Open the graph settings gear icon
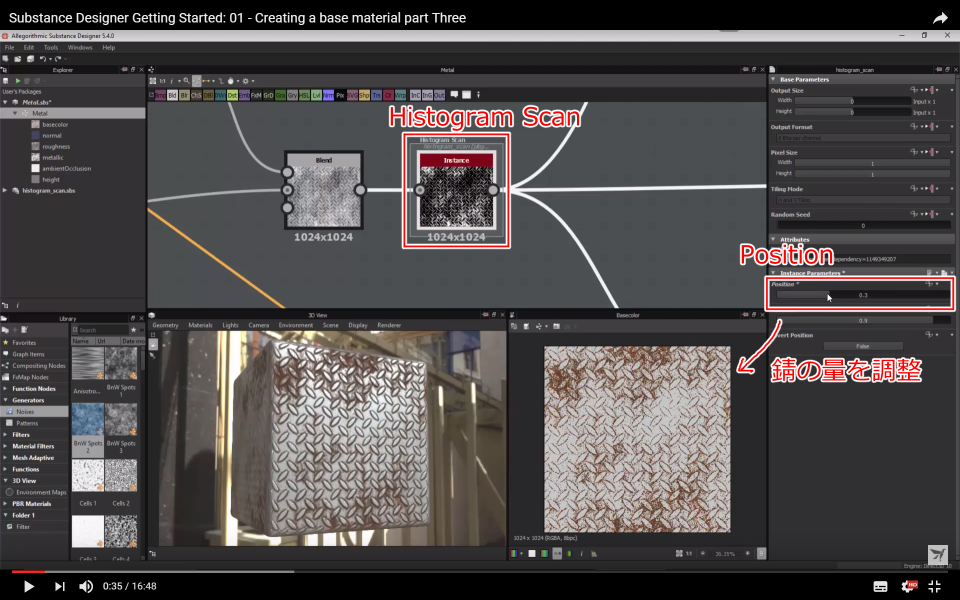This screenshot has width=960, height=600. point(246,81)
